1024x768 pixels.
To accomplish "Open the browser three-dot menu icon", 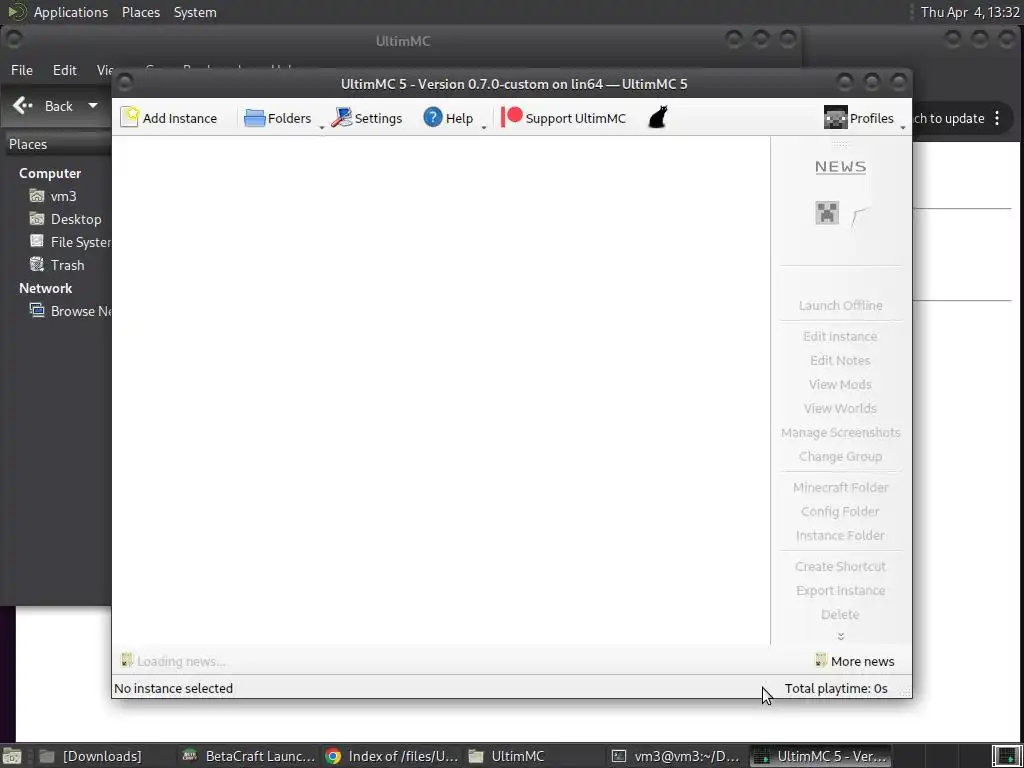I will click(997, 118).
